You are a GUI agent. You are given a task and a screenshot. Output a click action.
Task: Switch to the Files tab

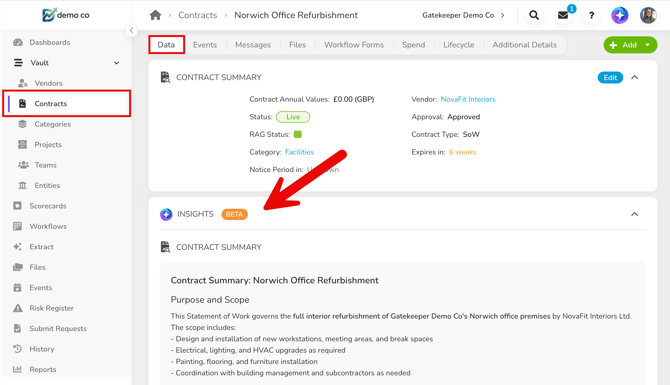[297, 45]
